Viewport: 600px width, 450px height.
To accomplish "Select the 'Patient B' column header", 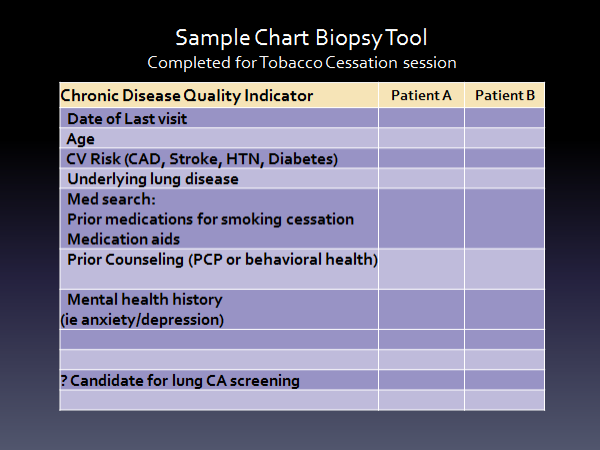I will coord(505,95).
